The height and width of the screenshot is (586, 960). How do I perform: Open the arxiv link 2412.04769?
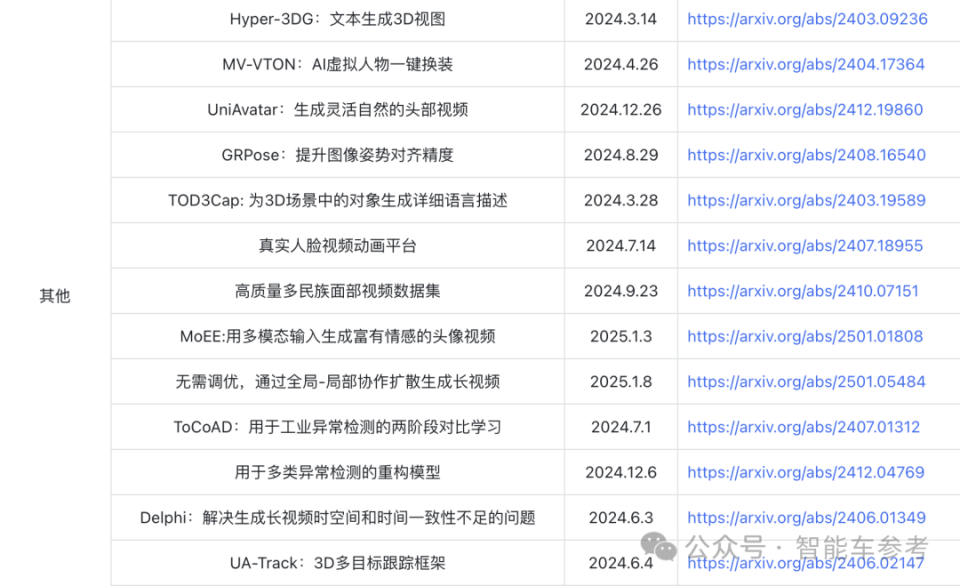(806, 472)
